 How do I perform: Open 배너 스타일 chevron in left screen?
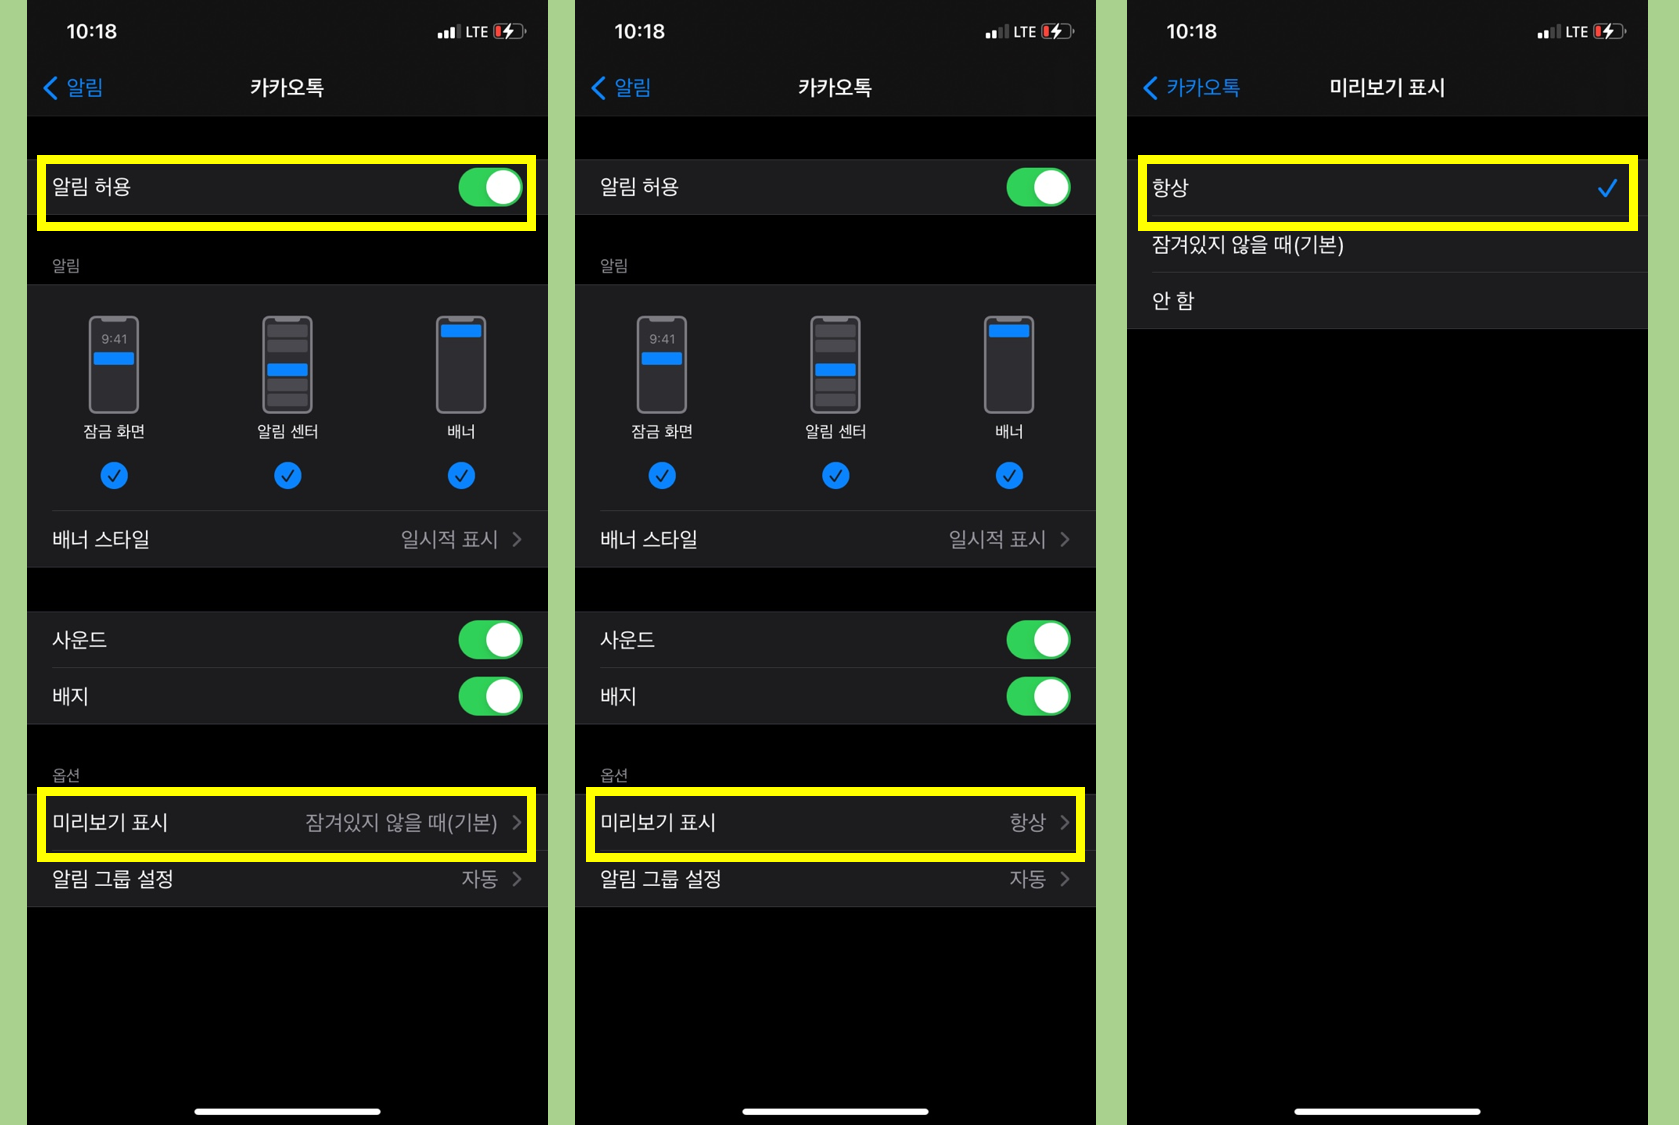tap(517, 539)
